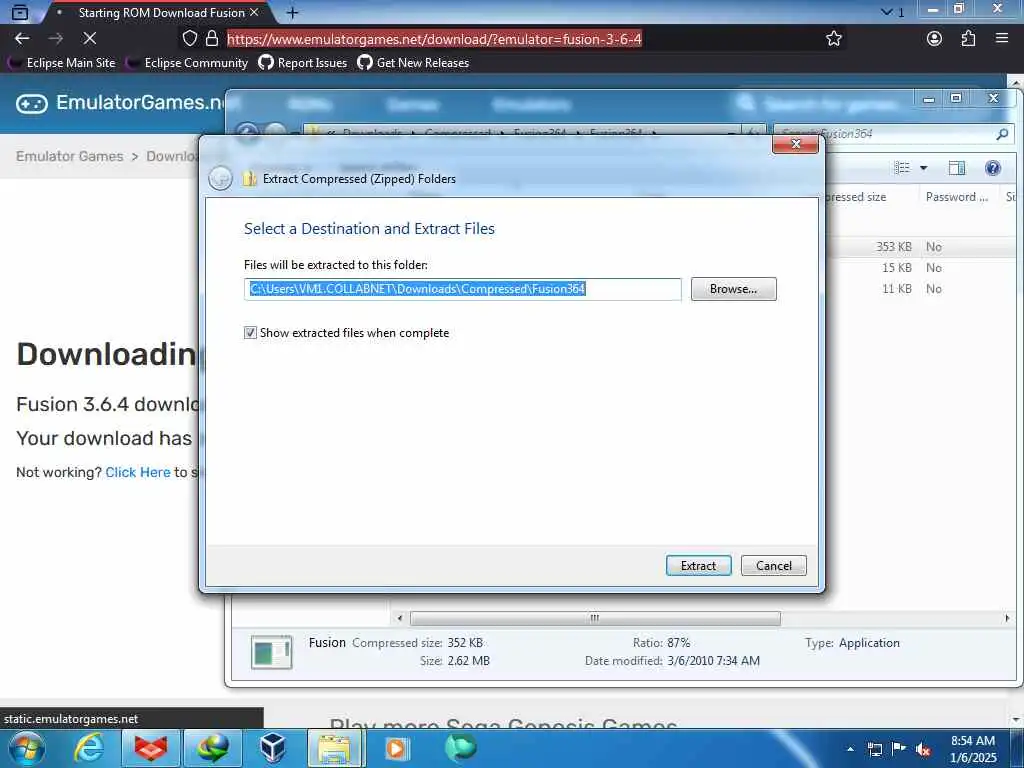
Task: Open Browse... to choose a destination folder
Action: pos(733,289)
